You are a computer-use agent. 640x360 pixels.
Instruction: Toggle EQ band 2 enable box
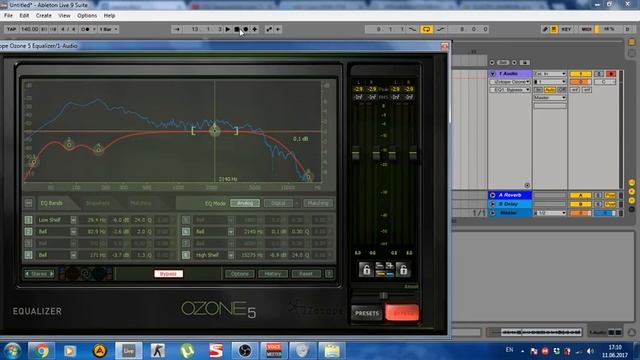point(28,231)
